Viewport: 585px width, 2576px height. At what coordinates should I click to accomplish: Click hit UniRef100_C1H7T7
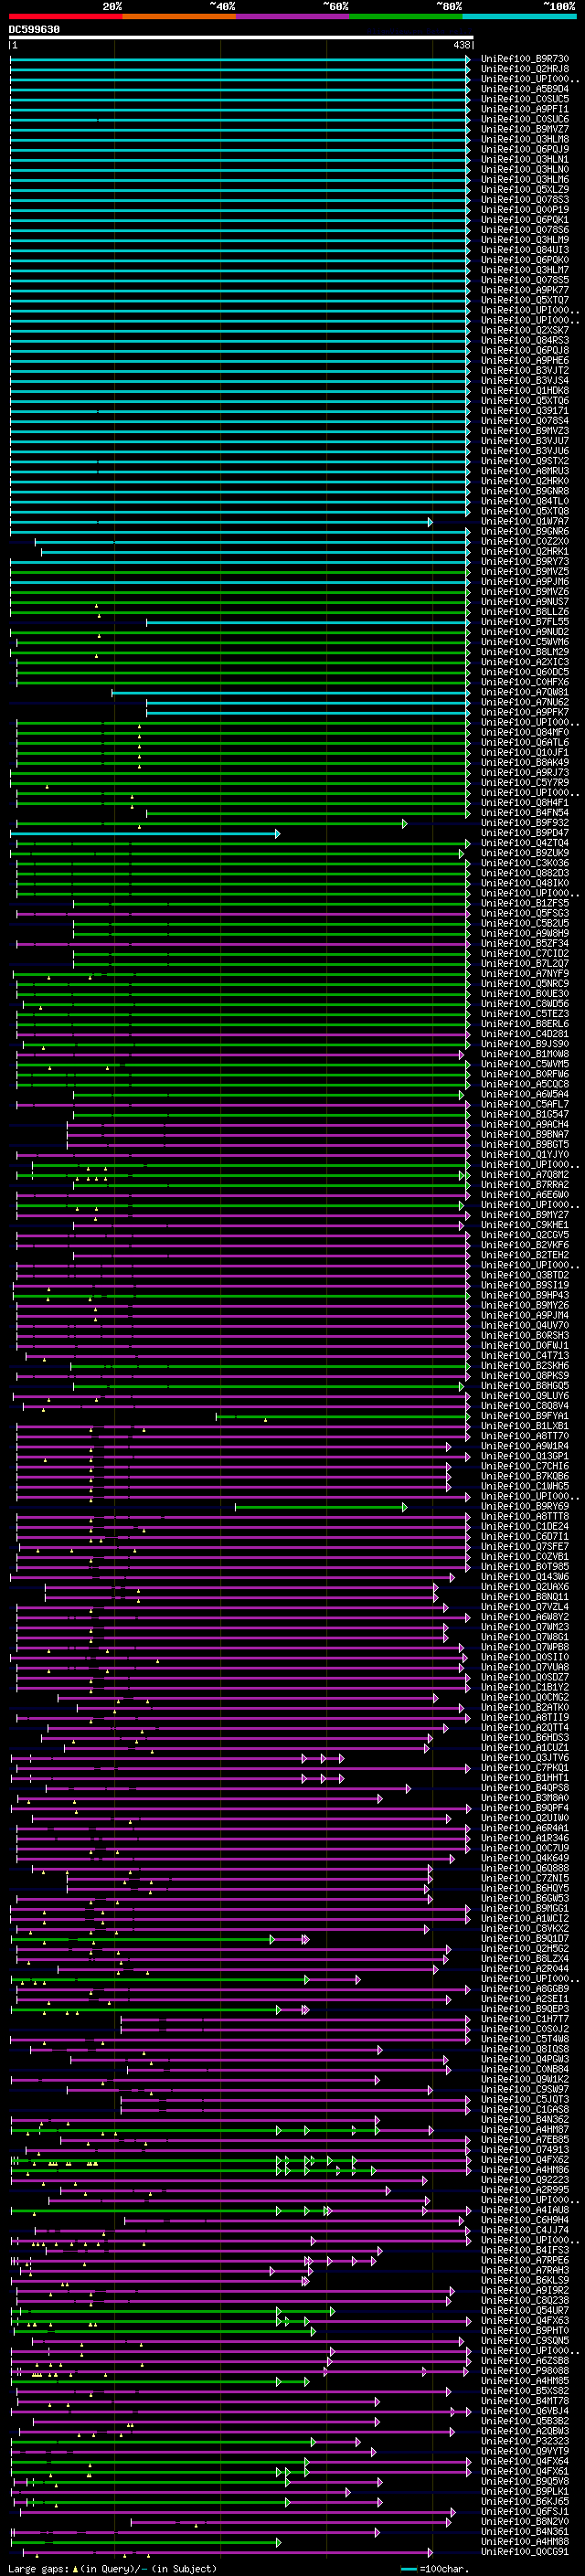pos(525,2019)
